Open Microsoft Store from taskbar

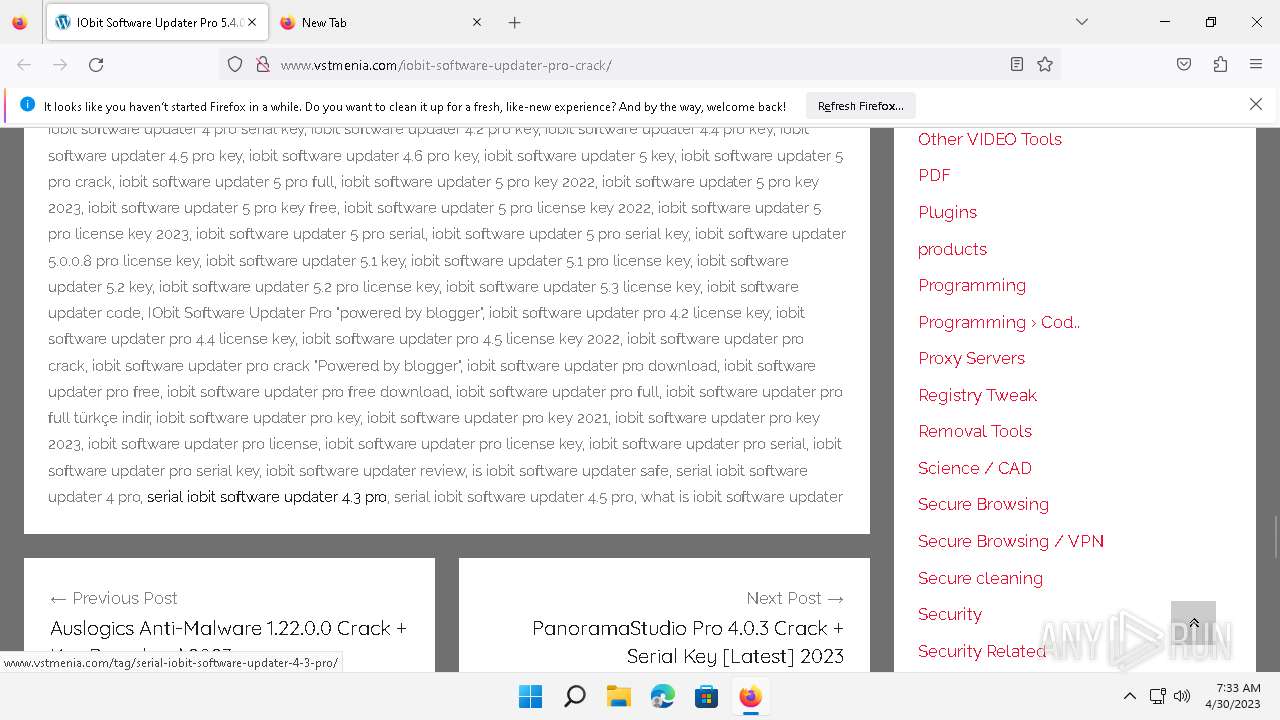[x=706, y=697]
